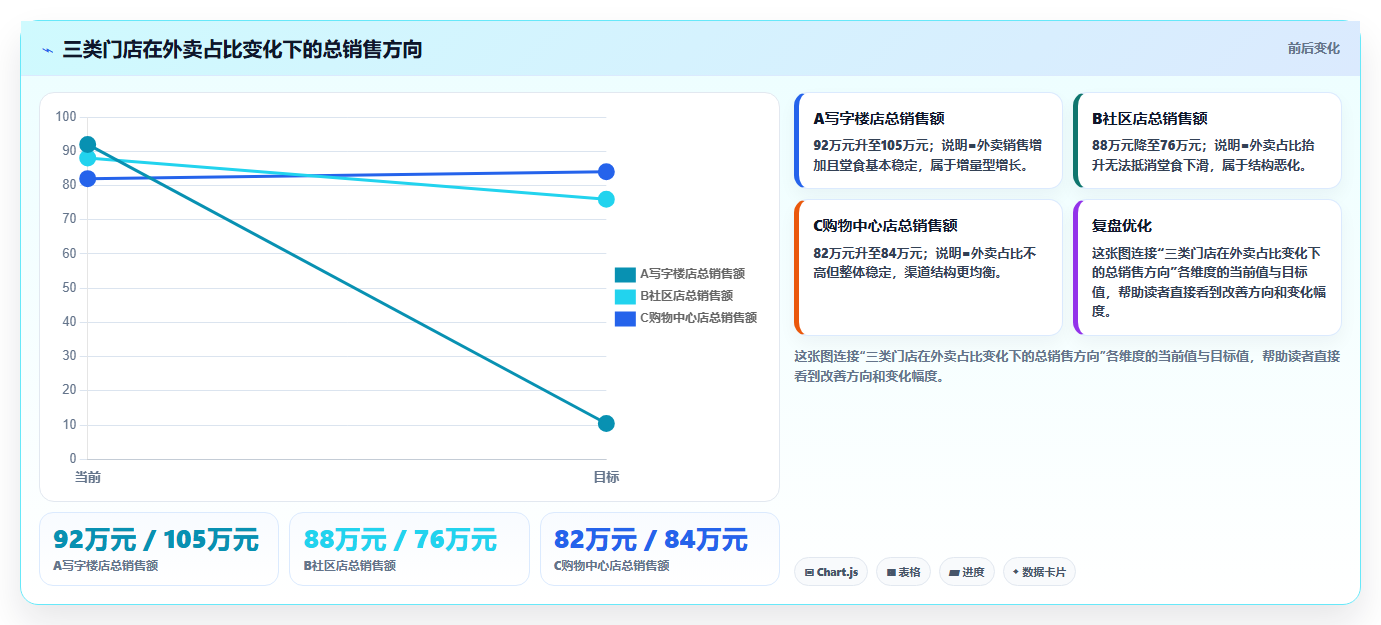The height and width of the screenshot is (625, 1381).
Task: Click the A写字楼店 data point at 目标
Action: pos(606,424)
